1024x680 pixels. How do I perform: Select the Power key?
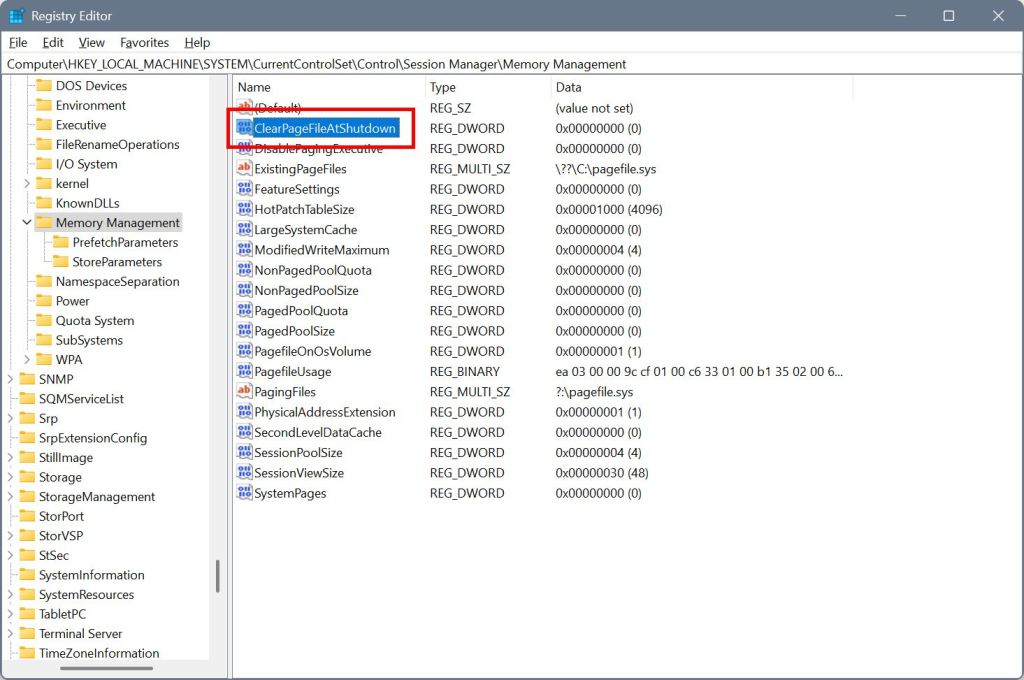(x=72, y=301)
